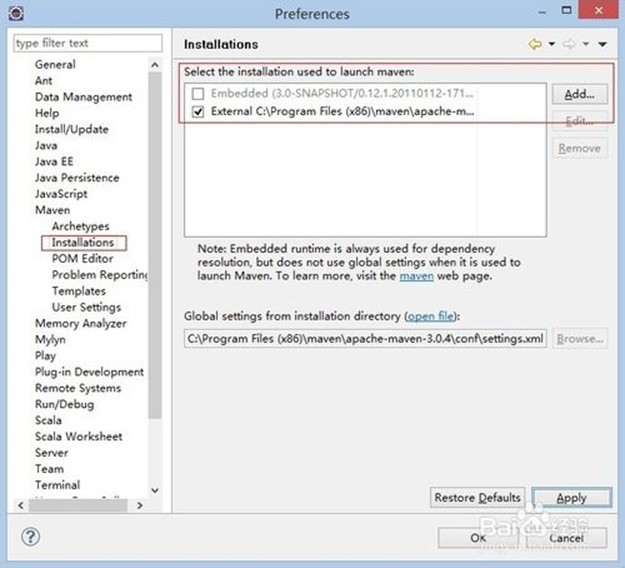The height and width of the screenshot is (568, 625).
Task: Select Server in the preferences tree
Action: click(x=51, y=453)
